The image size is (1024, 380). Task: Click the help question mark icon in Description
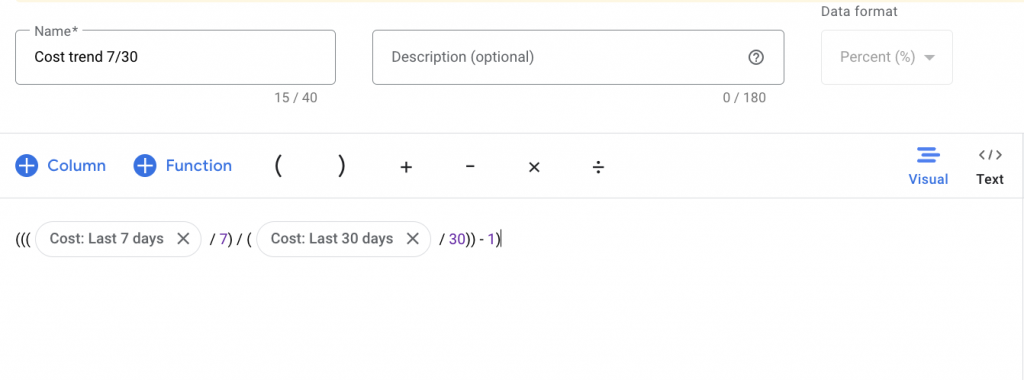point(756,57)
